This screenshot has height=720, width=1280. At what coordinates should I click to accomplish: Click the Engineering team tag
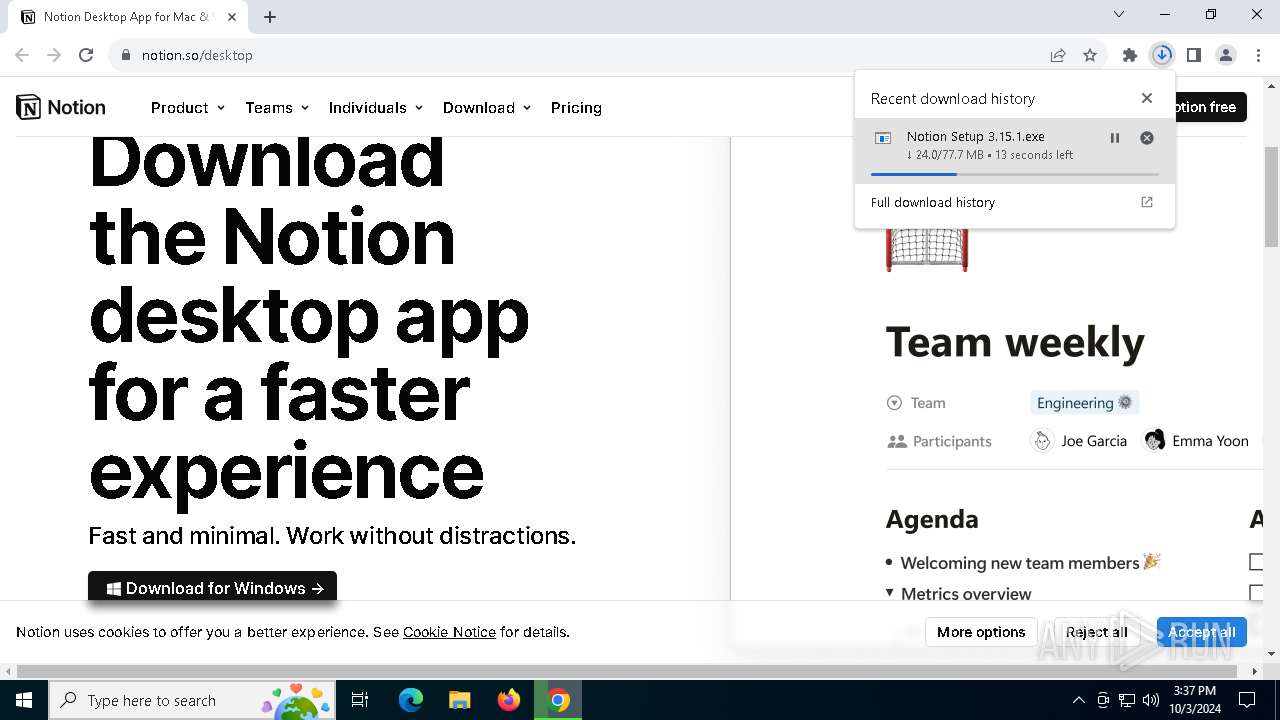click(x=1085, y=402)
